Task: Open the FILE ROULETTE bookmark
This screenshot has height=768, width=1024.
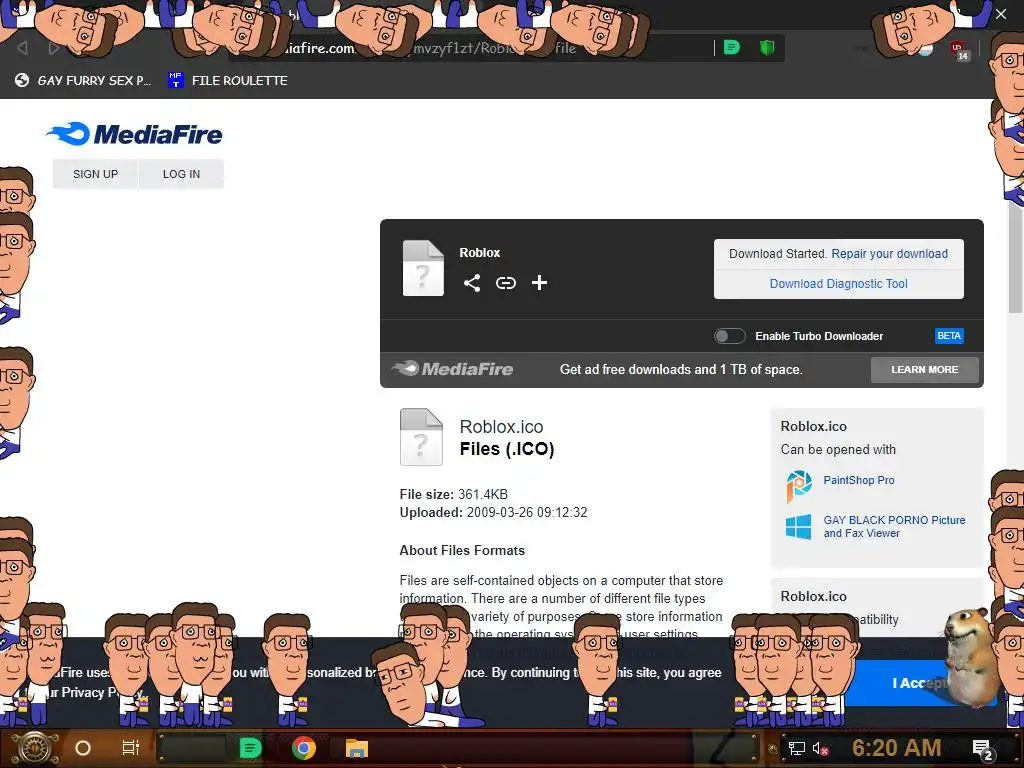Action: tap(228, 80)
